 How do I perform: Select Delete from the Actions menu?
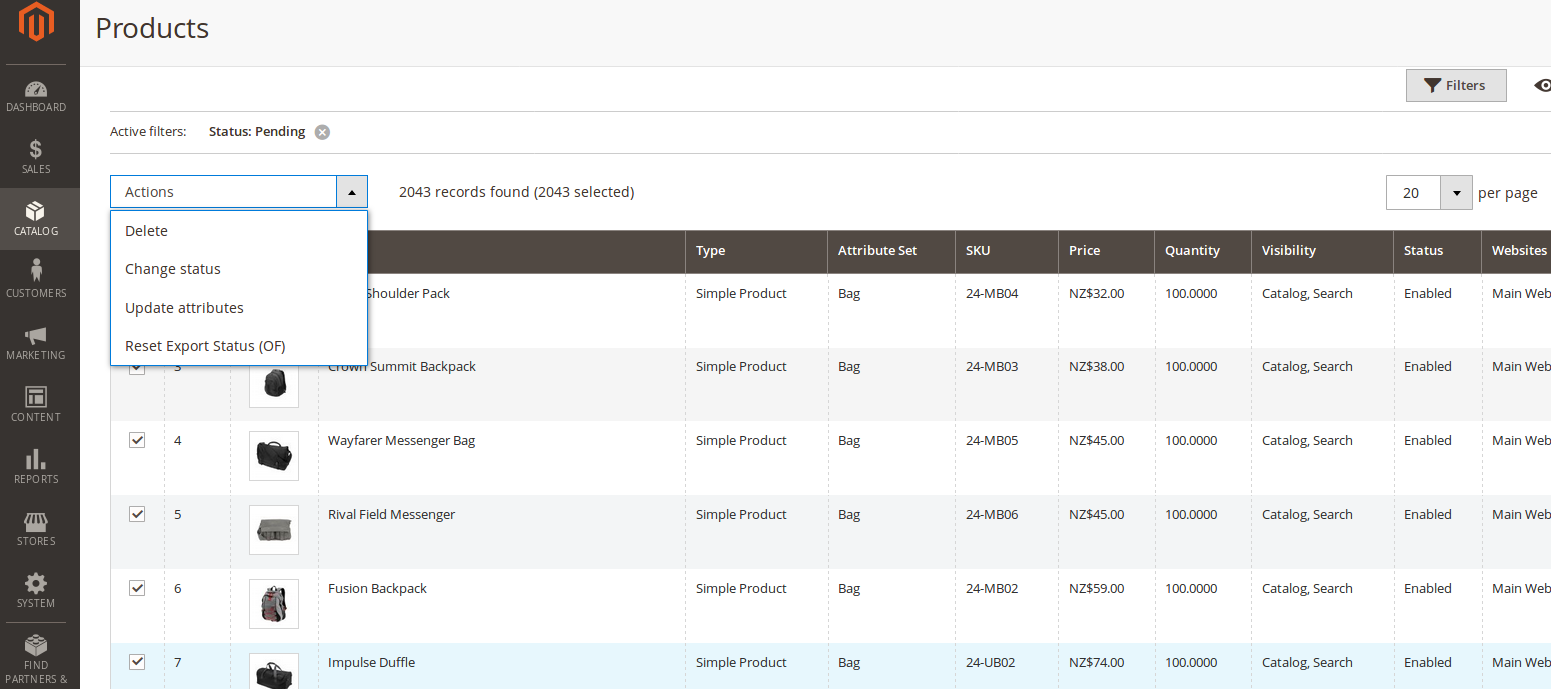coord(146,230)
